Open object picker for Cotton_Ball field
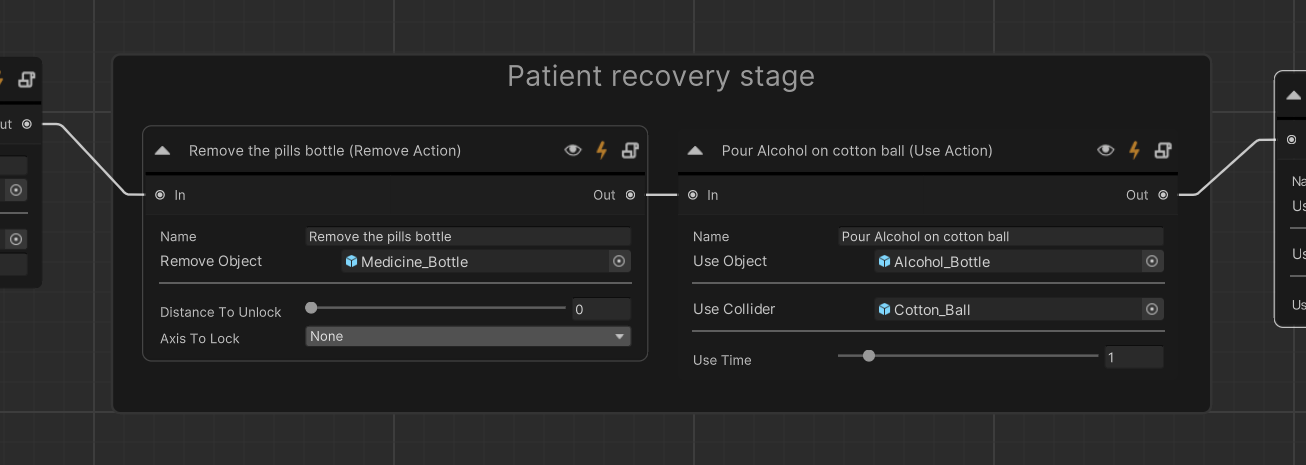Viewport: 1306px width, 465px height. [x=1152, y=309]
